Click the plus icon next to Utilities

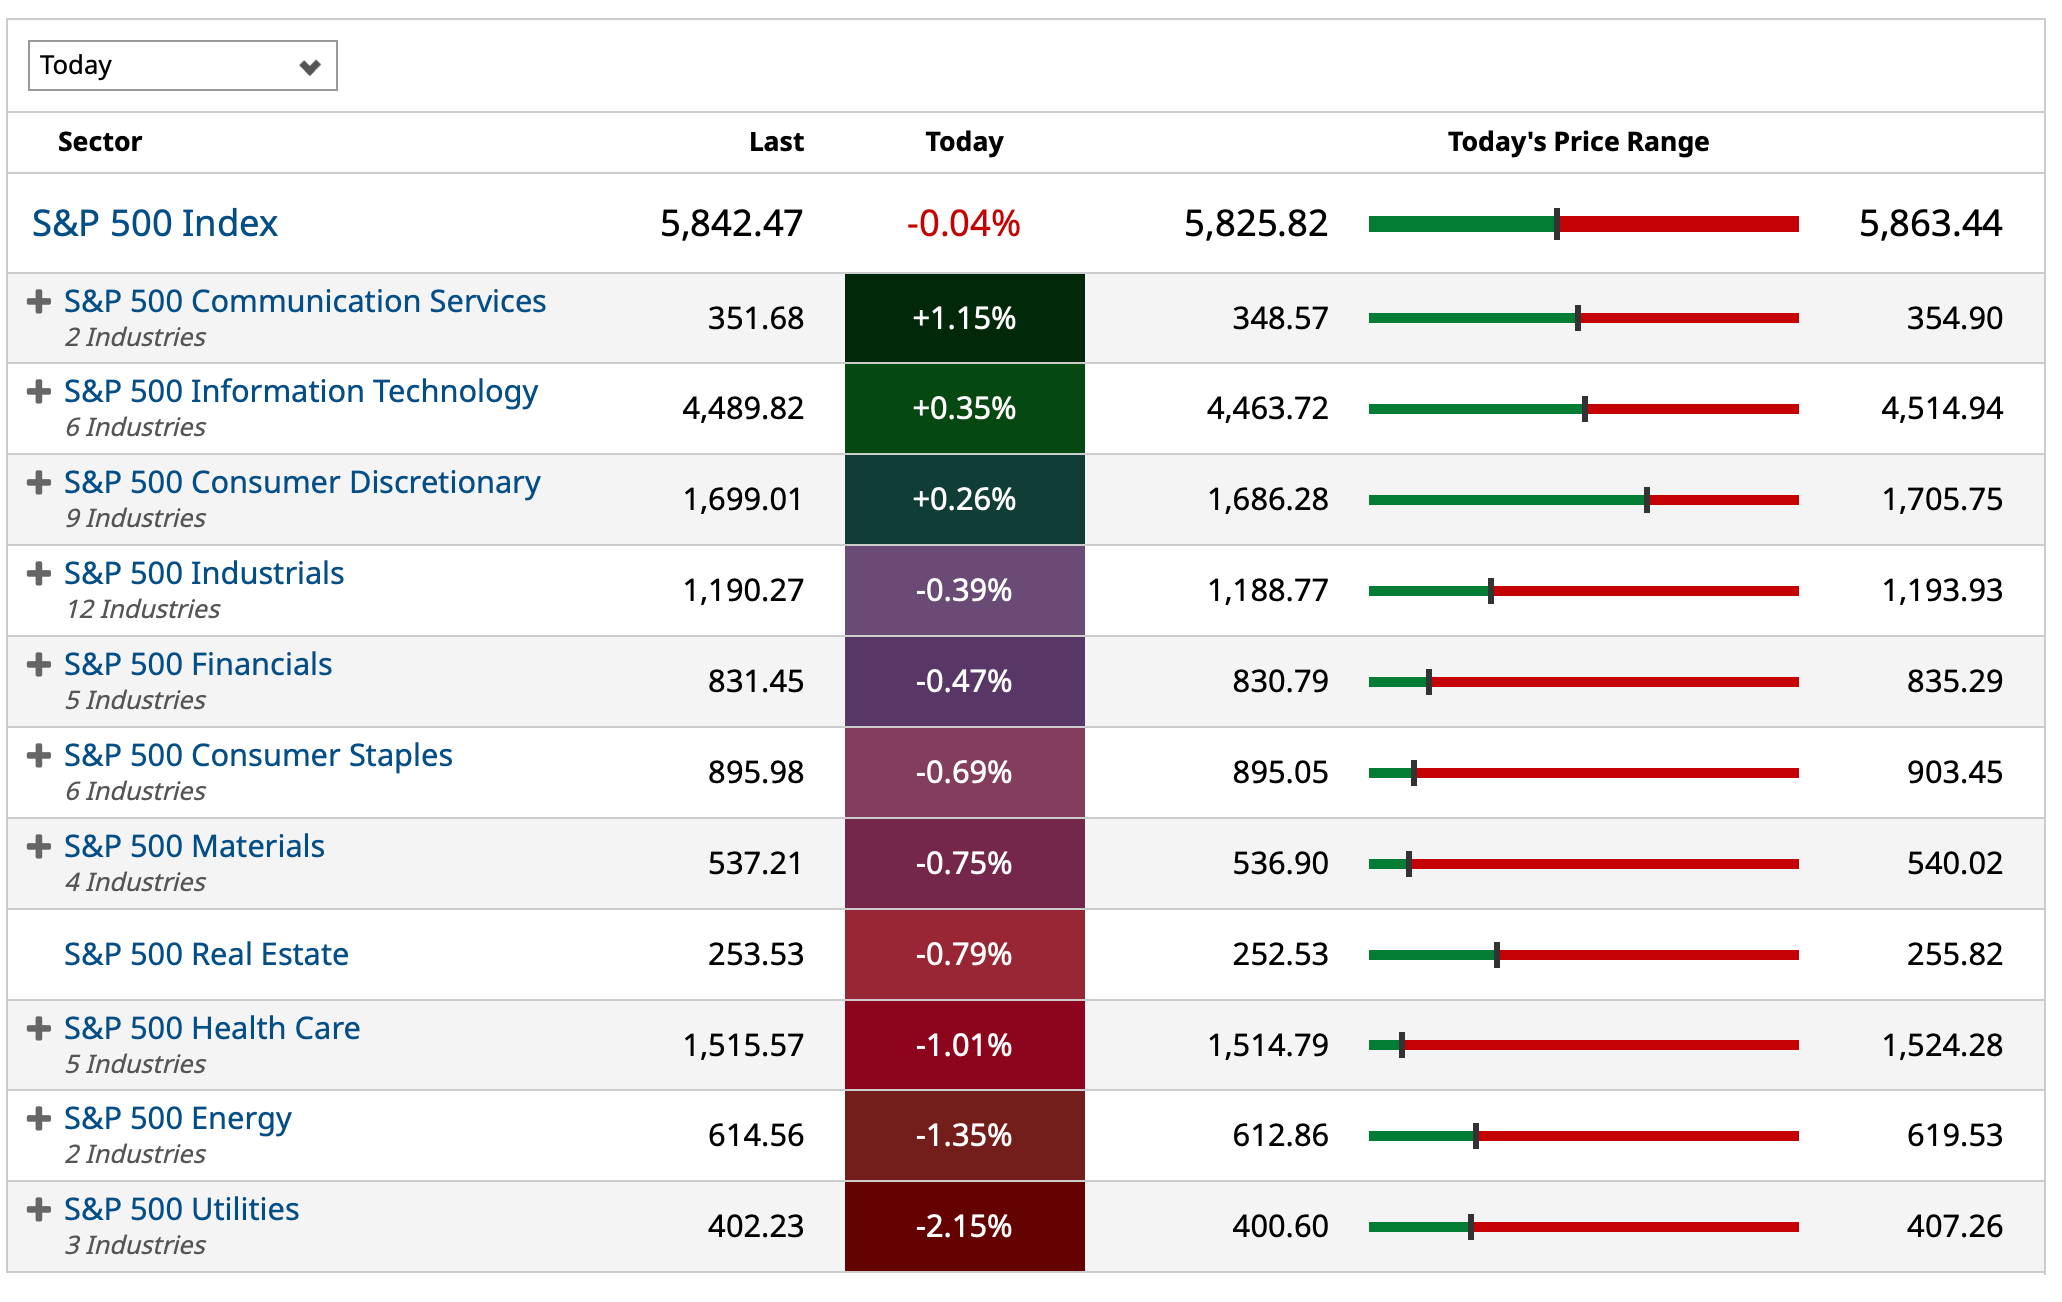39,1209
